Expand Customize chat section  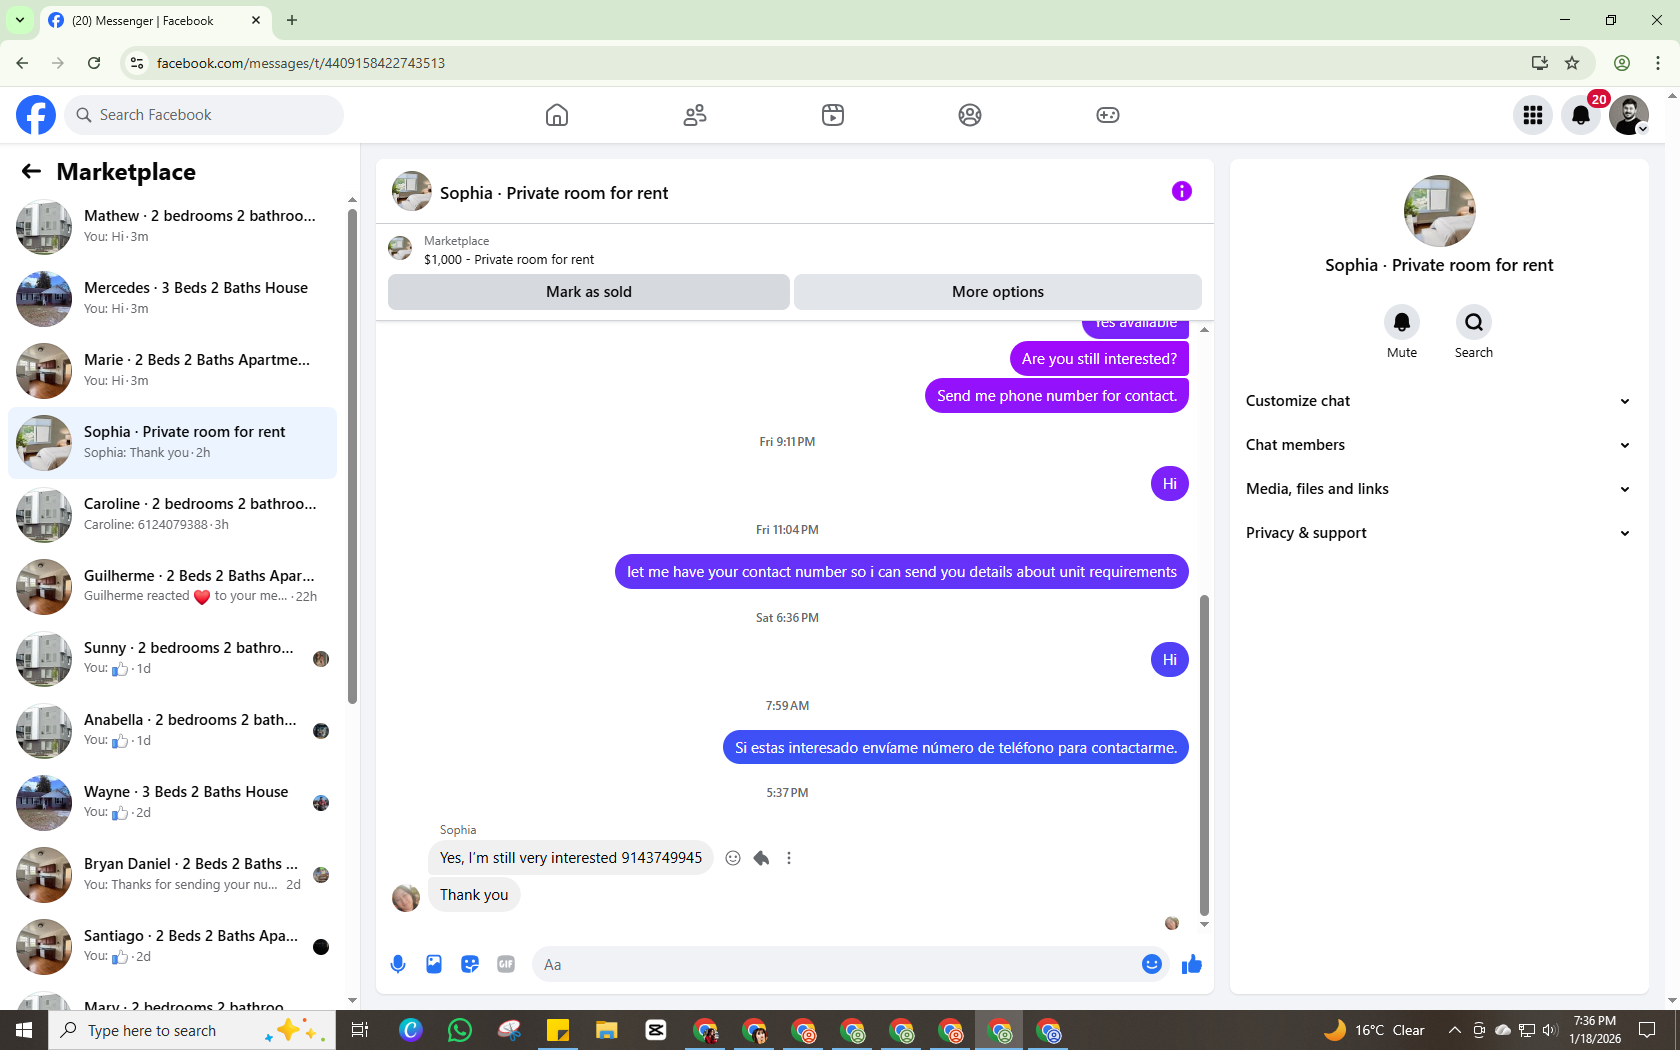click(1439, 401)
